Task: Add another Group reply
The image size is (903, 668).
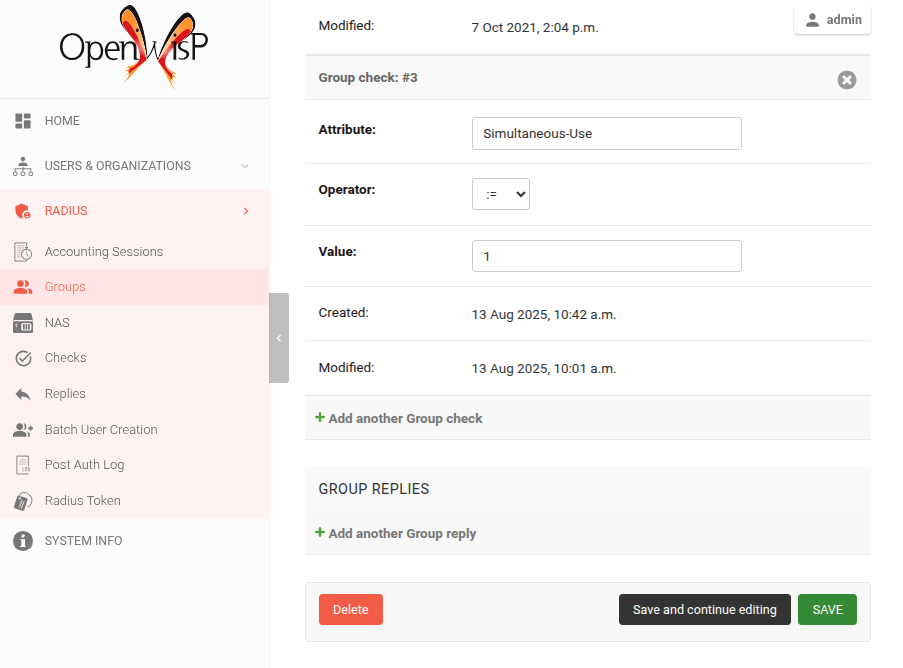Action: click(401, 533)
